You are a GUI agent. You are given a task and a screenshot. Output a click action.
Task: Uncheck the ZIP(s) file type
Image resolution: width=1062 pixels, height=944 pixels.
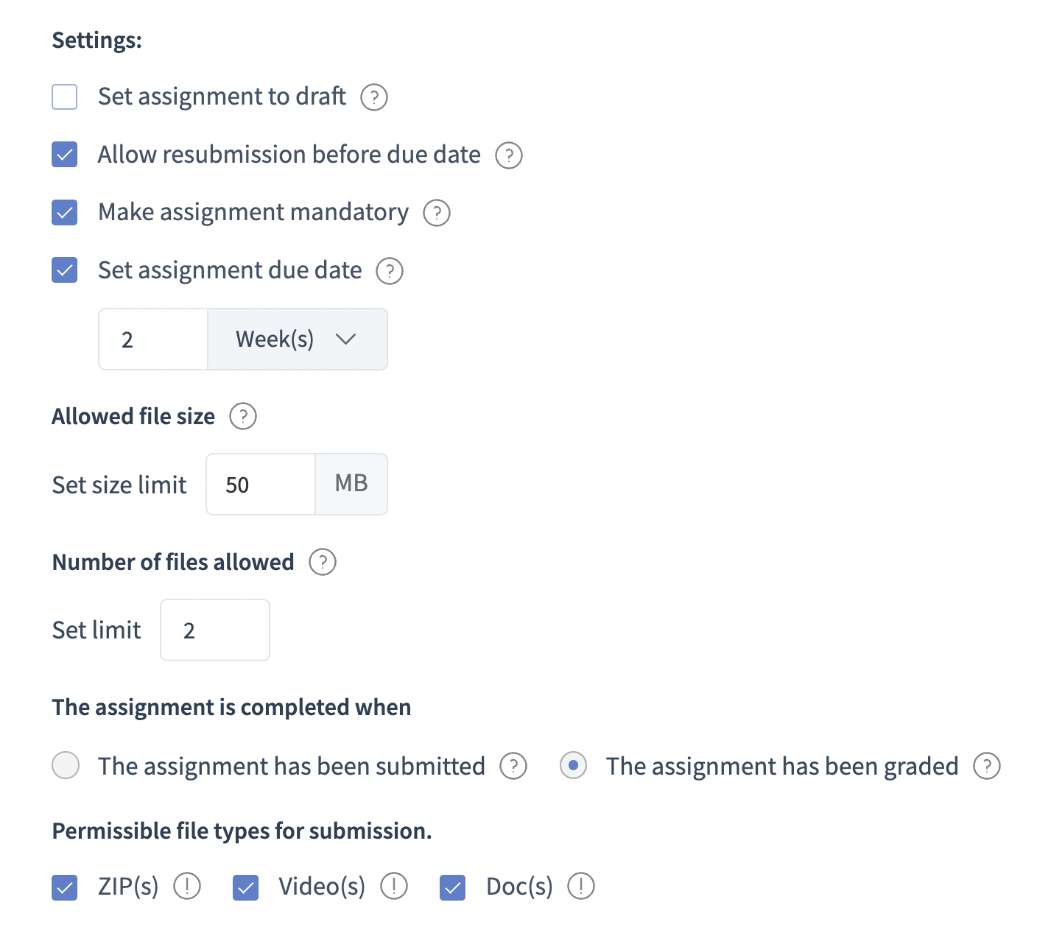point(64,886)
